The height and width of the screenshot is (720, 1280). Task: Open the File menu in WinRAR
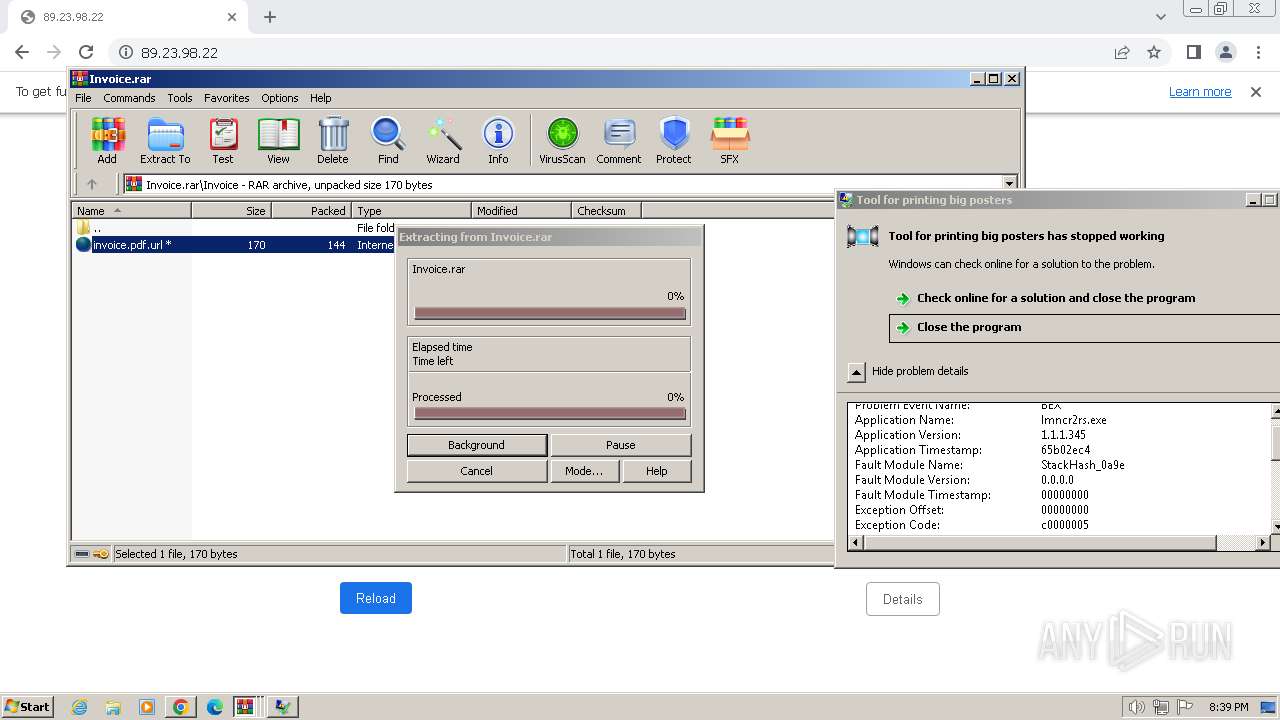(x=83, y=98)
